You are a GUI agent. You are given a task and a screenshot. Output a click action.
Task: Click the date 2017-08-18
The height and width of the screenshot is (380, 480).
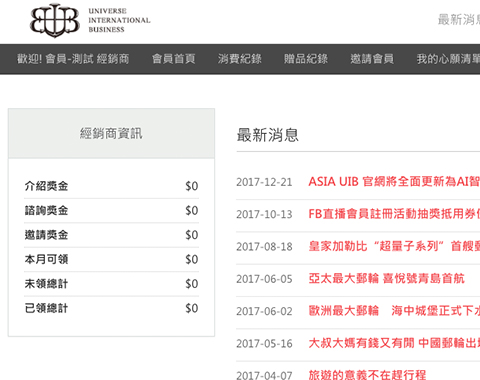click(x=264, y=247)
